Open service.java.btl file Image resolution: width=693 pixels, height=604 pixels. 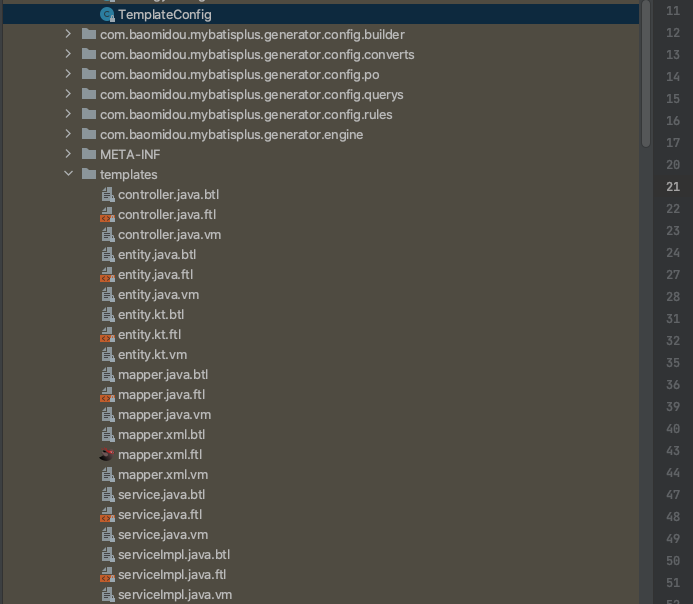(x=161, y=495)
